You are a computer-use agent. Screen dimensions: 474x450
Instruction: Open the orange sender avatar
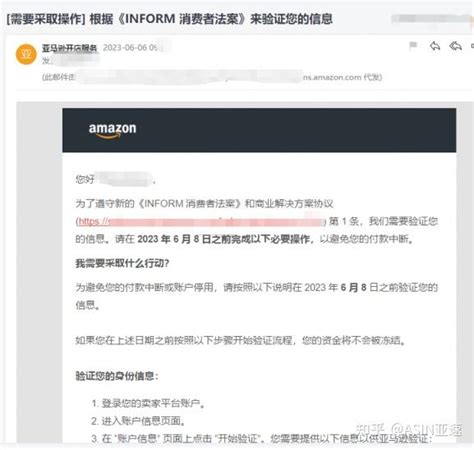click(26, 54)
